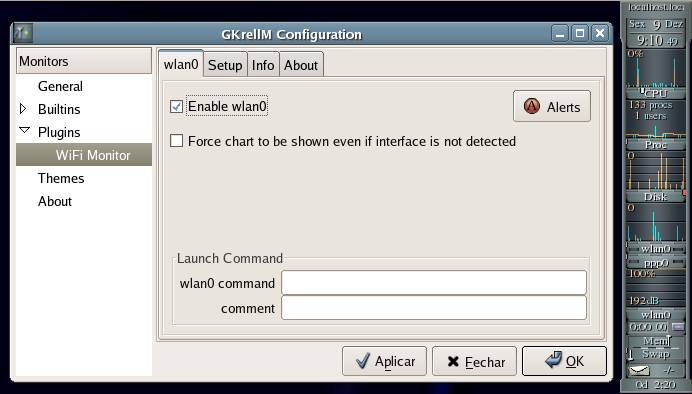The image size is (692, 394).
Task: Click the Proc monitor label
Action: click(x=655, y=145)
